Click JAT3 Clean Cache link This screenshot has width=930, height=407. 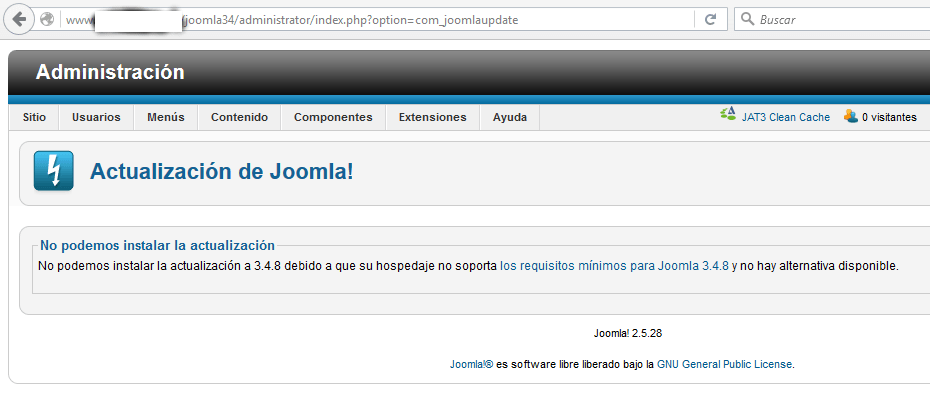(786, 117)
